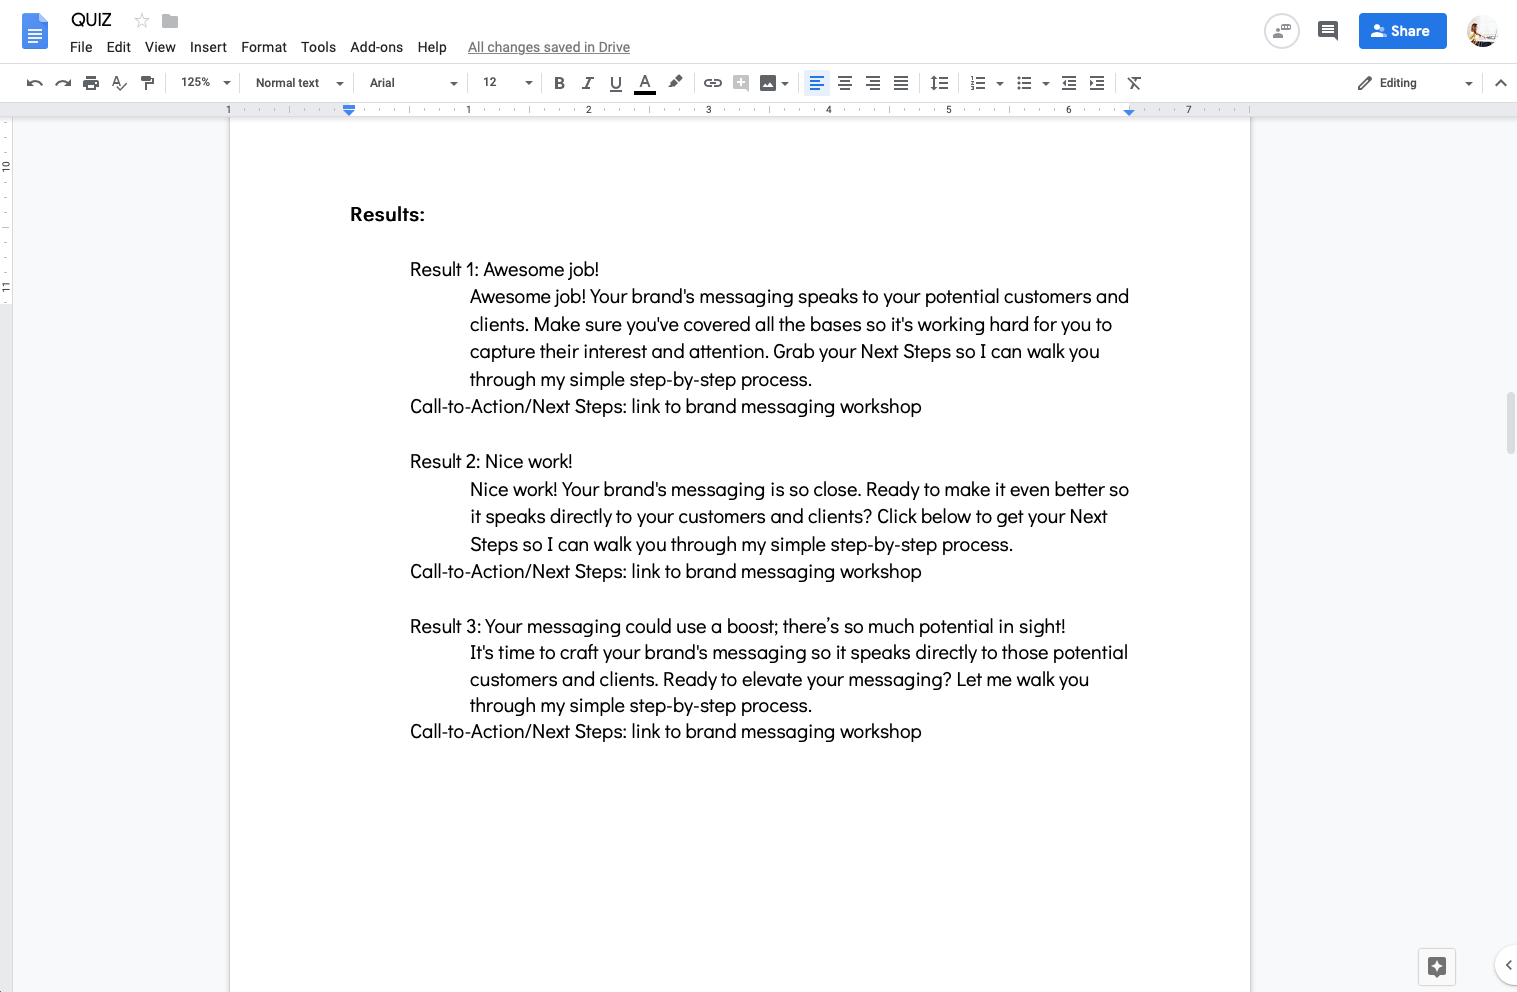Click the right indent marker on ruler
This screenshot has width=1517, height=992.
coord(1129,111)
